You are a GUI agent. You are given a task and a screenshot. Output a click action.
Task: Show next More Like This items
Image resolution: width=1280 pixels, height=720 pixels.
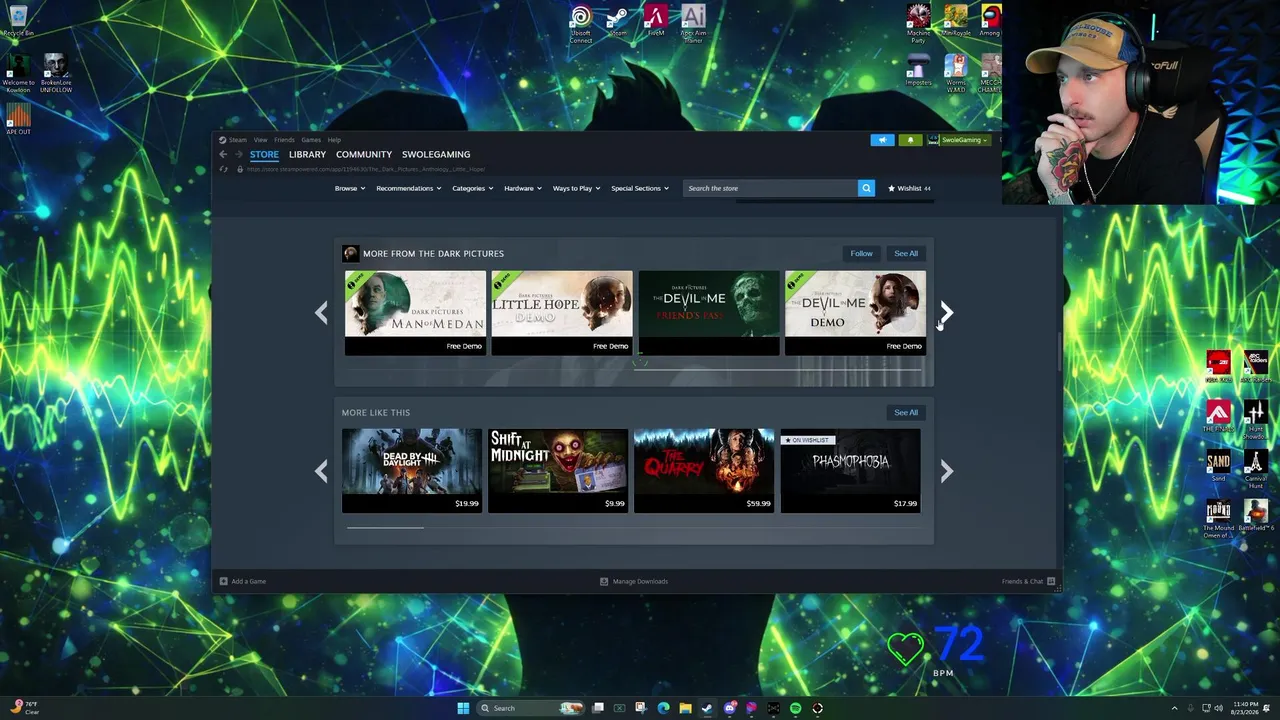(946, 471)
